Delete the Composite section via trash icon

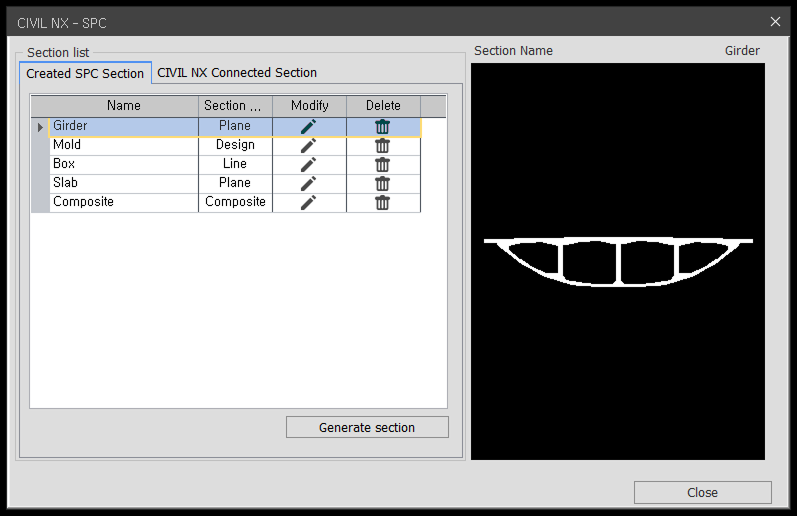(x=383, y=203)
